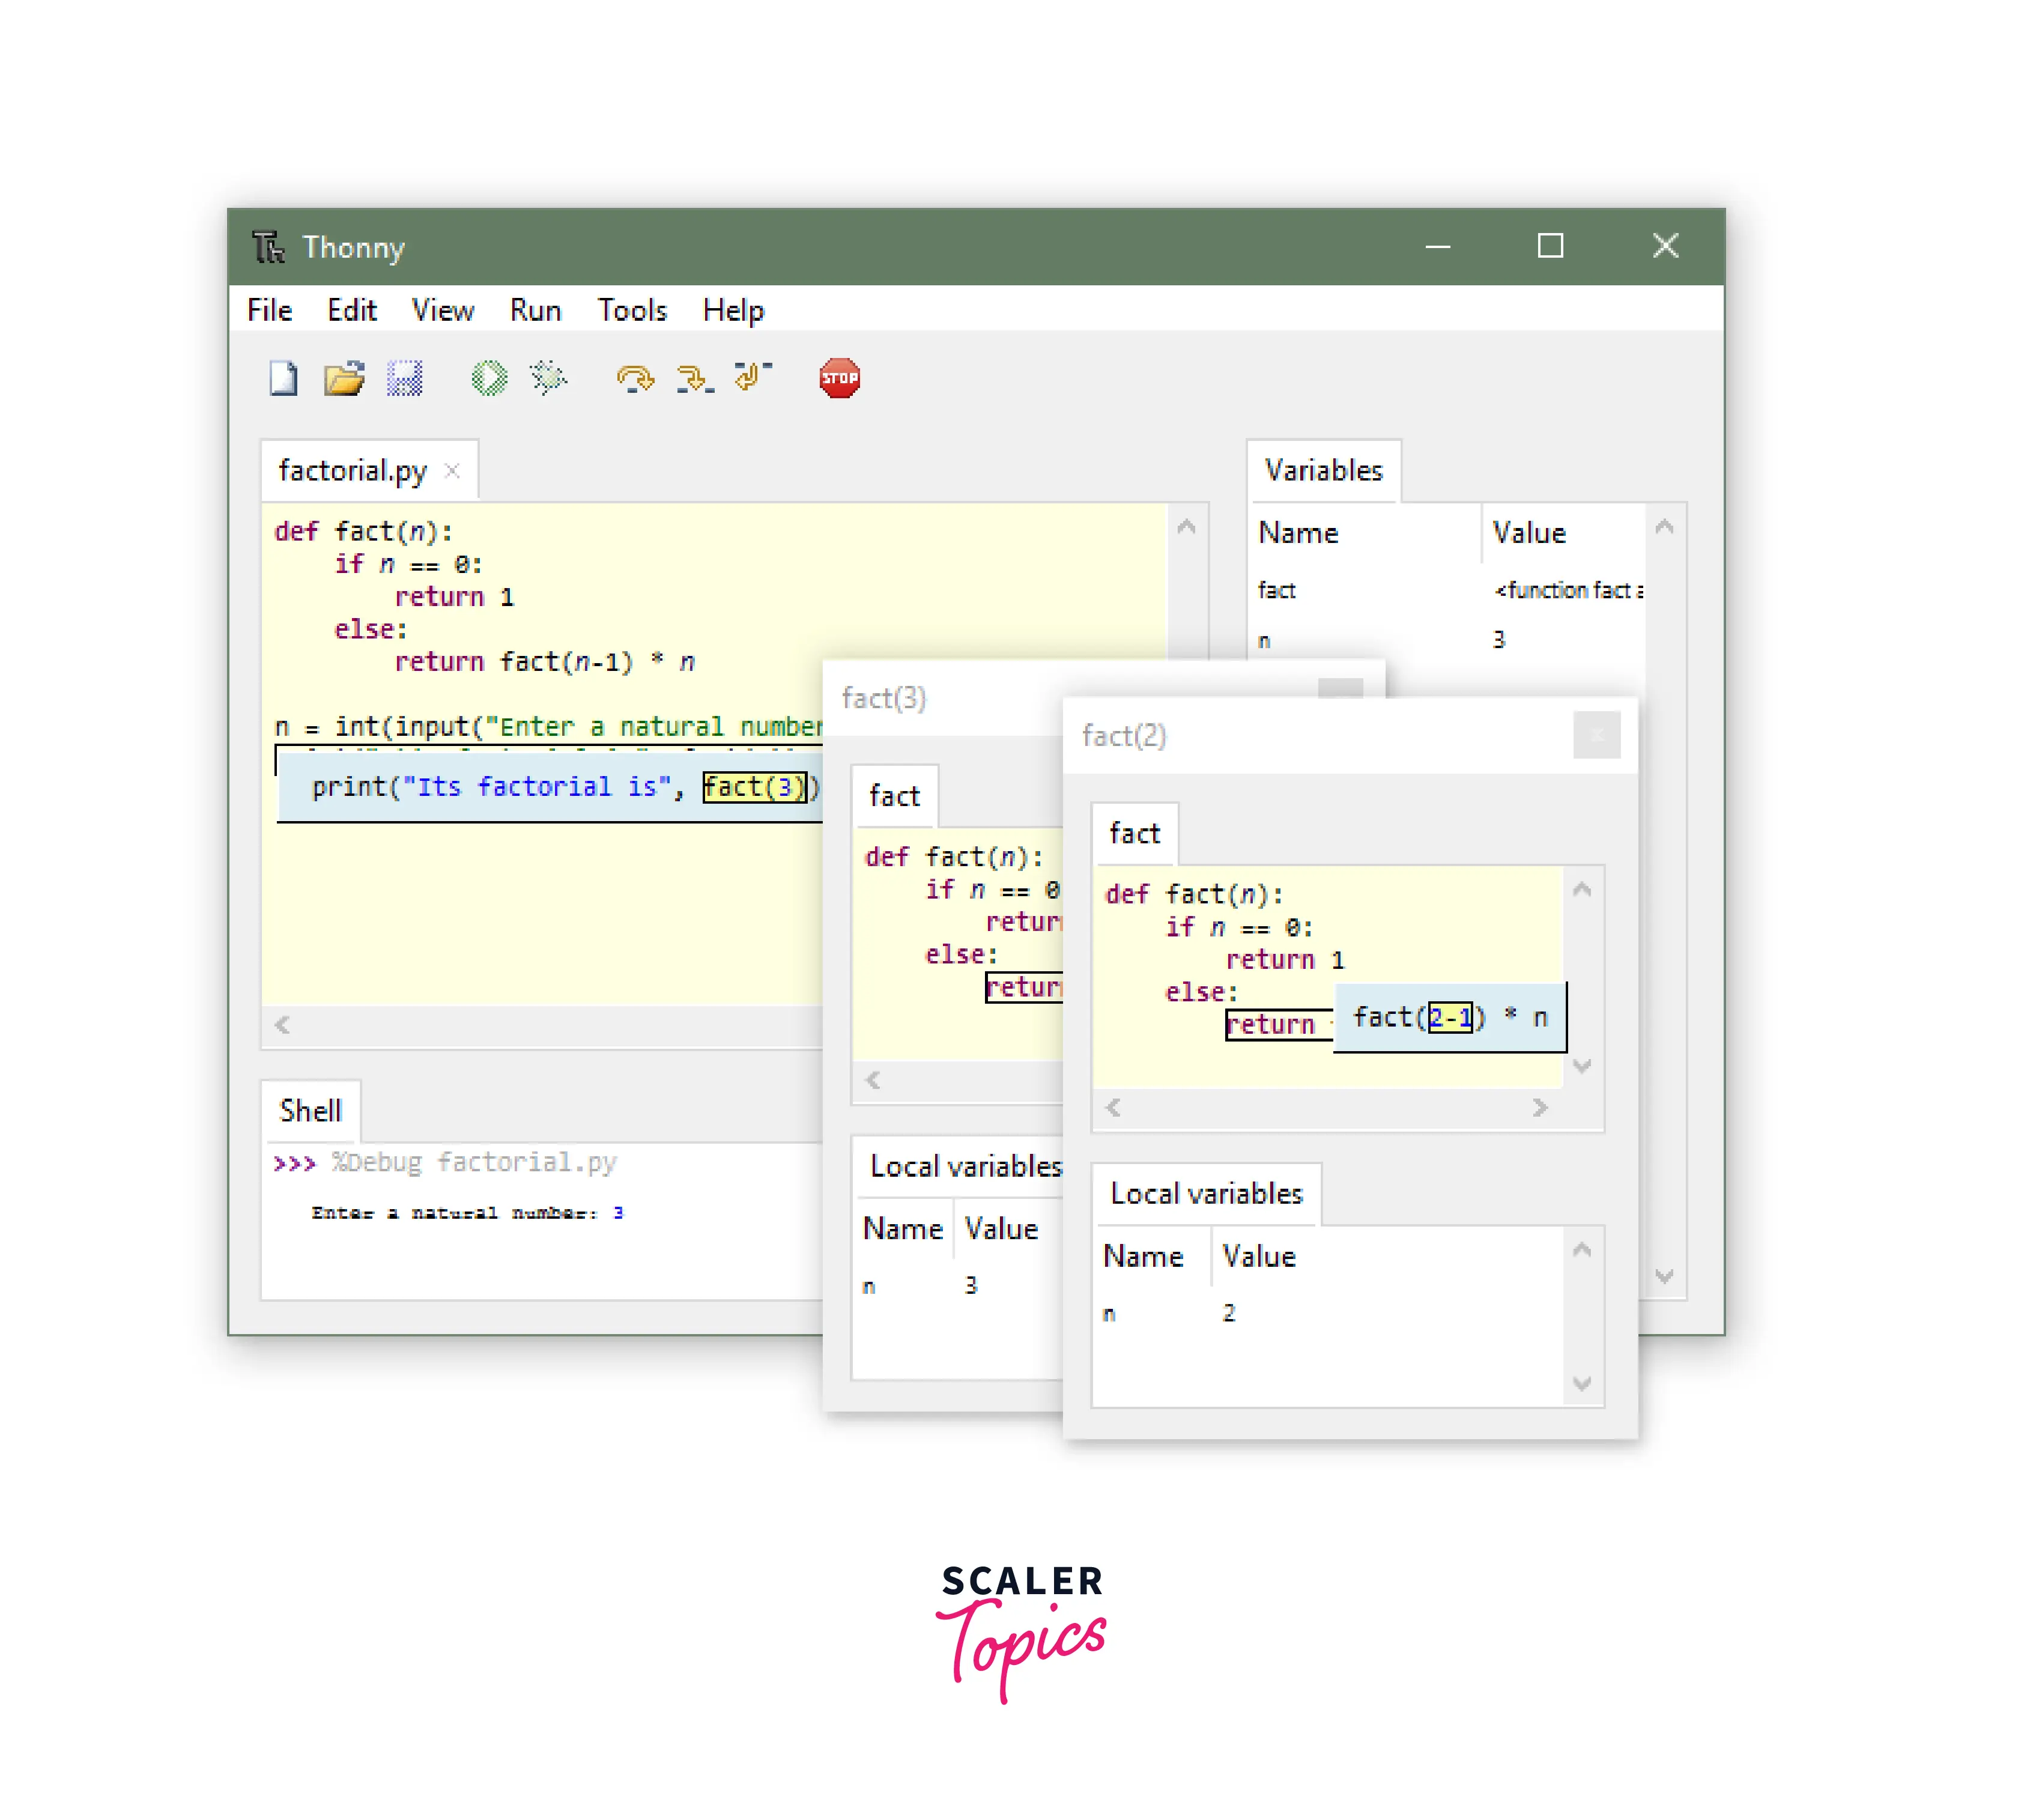Click the Open file folder icon
This screenshot has width=2042, height=1820.
[x=344, y=379]
